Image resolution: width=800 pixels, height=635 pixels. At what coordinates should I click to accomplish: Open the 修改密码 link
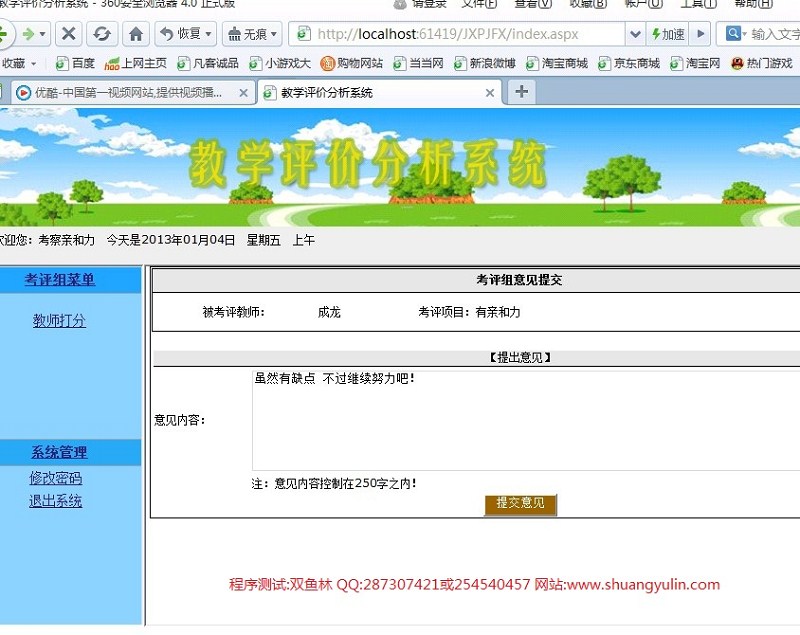56,478
